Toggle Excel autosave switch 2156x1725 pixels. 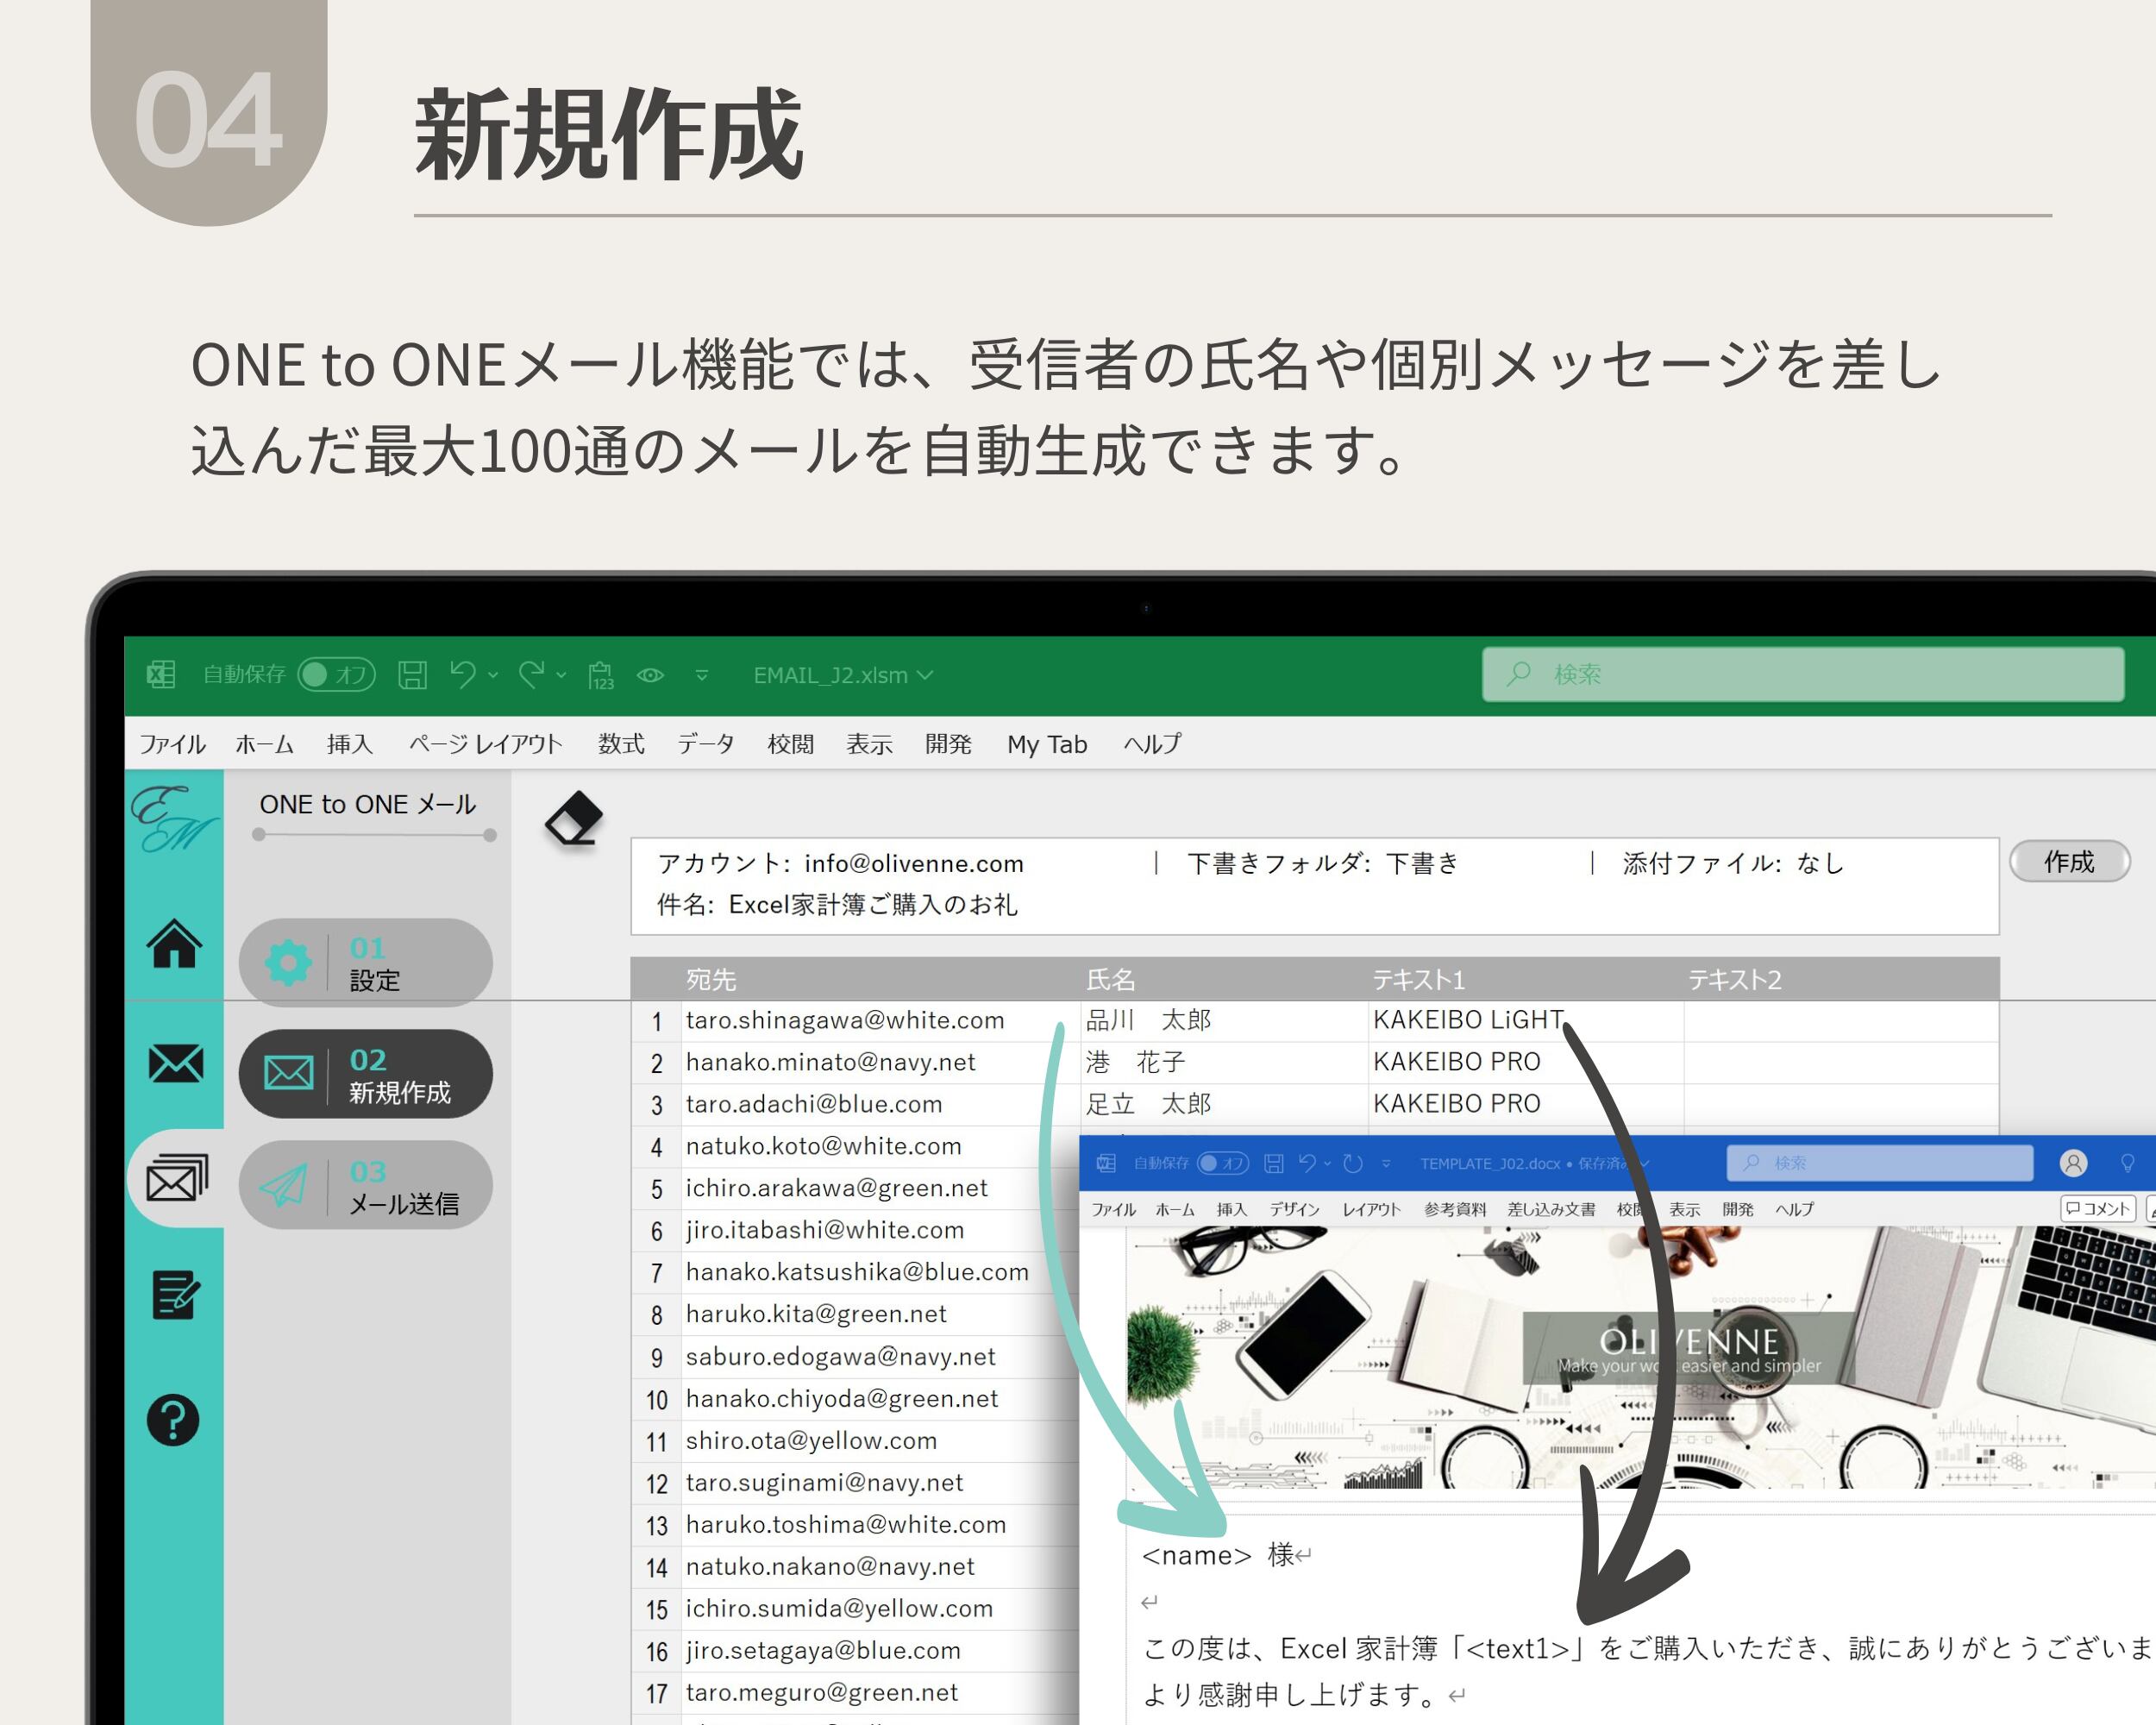[x=337, y=675]
